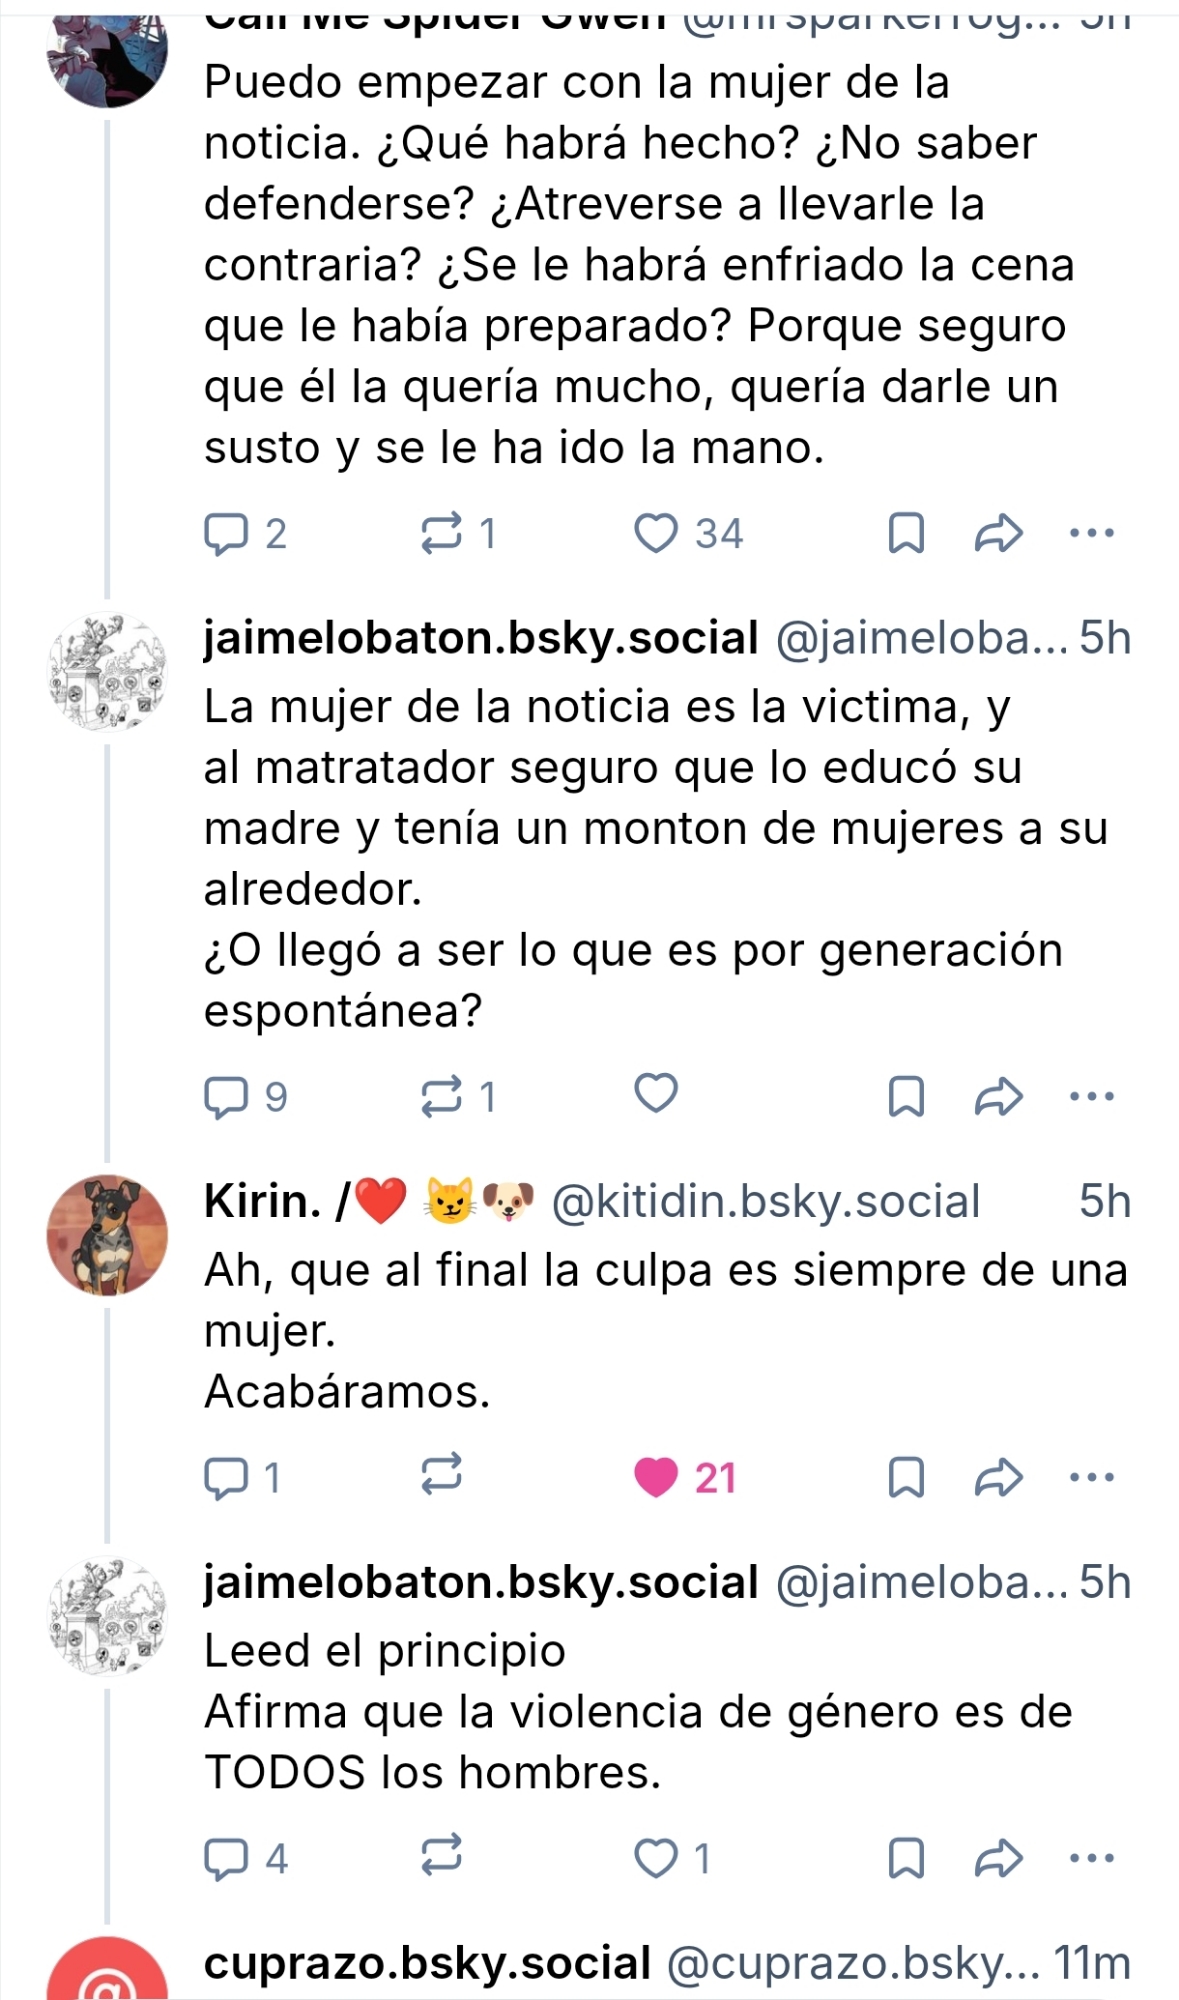Open Kirin's dog profile picture
Viewport: 1179px width, 2000px height.
pyautogui.click(x=107, y=1235)
